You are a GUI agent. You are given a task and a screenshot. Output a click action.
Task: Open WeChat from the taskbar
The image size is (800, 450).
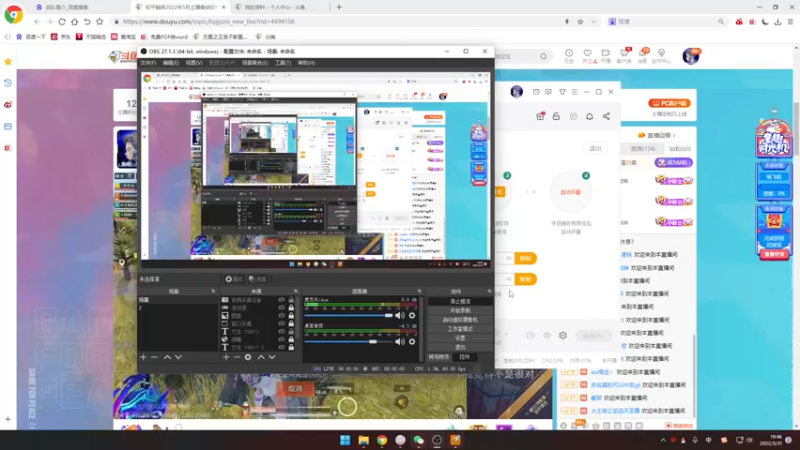418,440
